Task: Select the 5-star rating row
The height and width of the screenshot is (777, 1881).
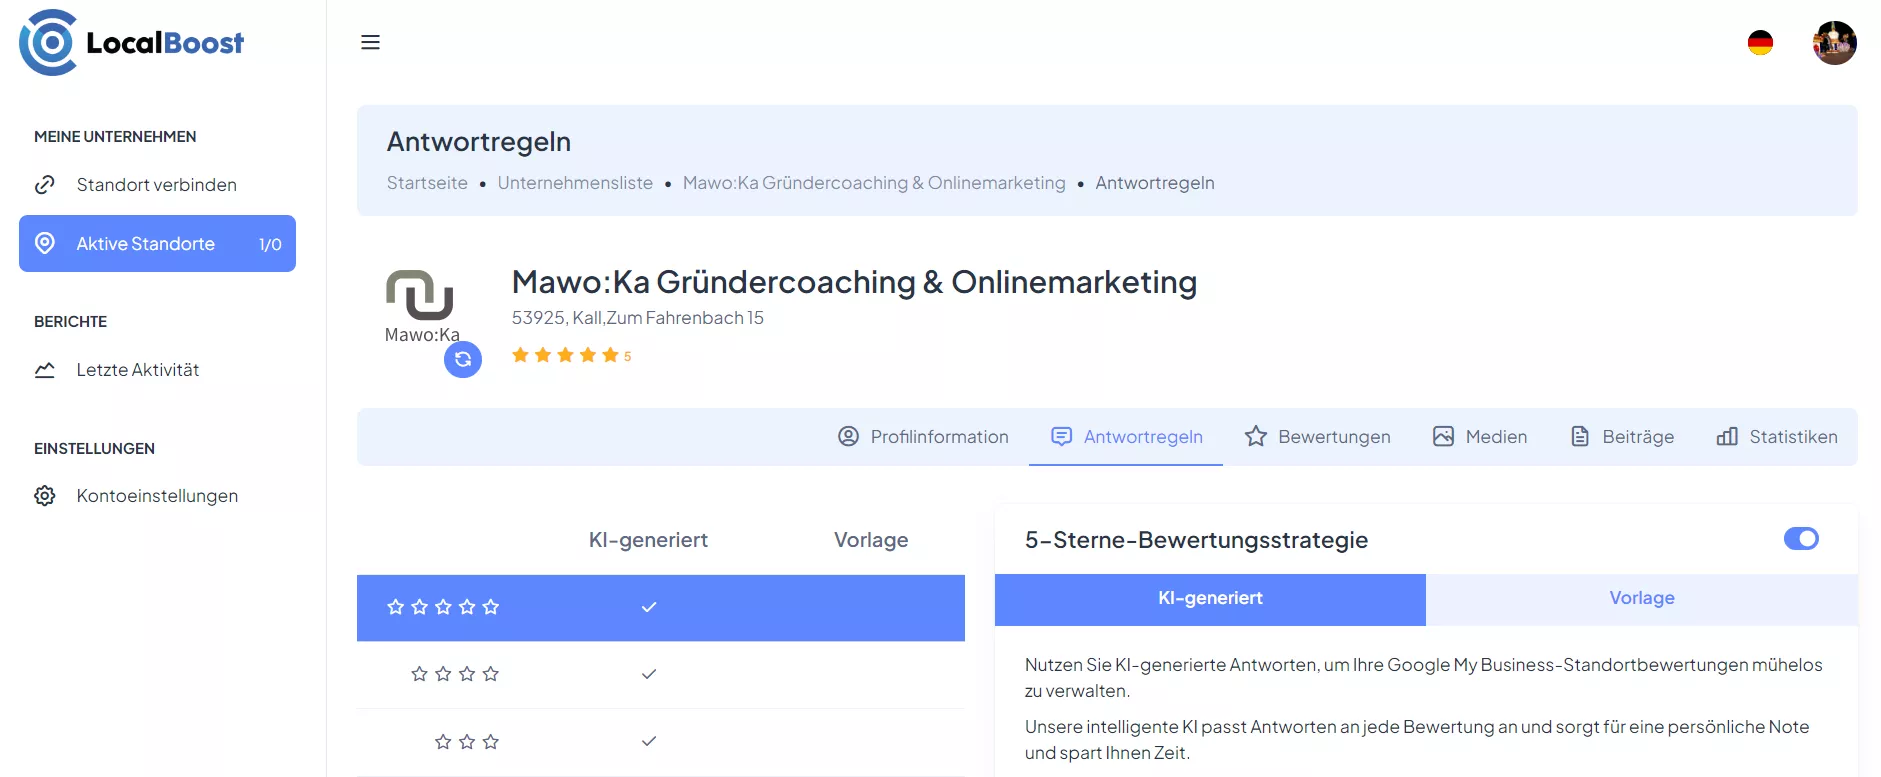Action: pyautogui.click(x=661, y=608)
